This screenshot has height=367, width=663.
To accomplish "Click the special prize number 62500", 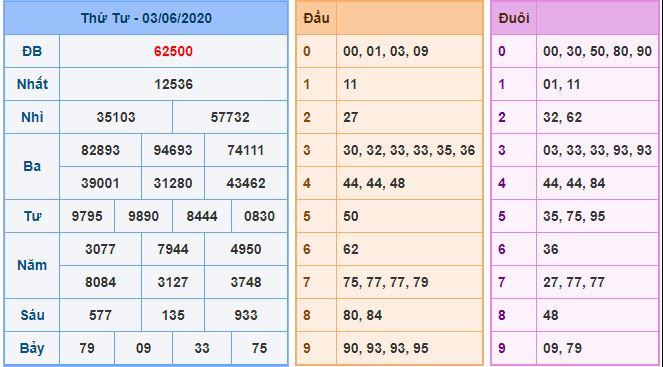I will tap(173, 51).
